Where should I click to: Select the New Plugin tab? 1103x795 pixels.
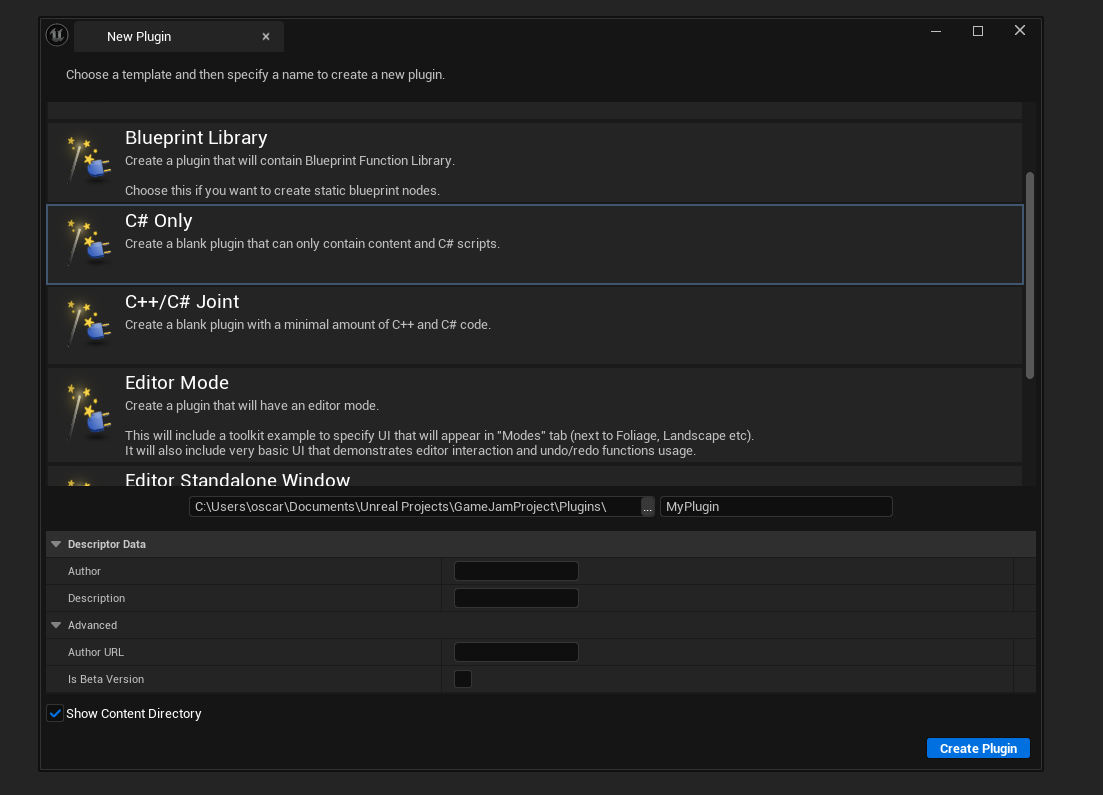click(x=140, y=37)
